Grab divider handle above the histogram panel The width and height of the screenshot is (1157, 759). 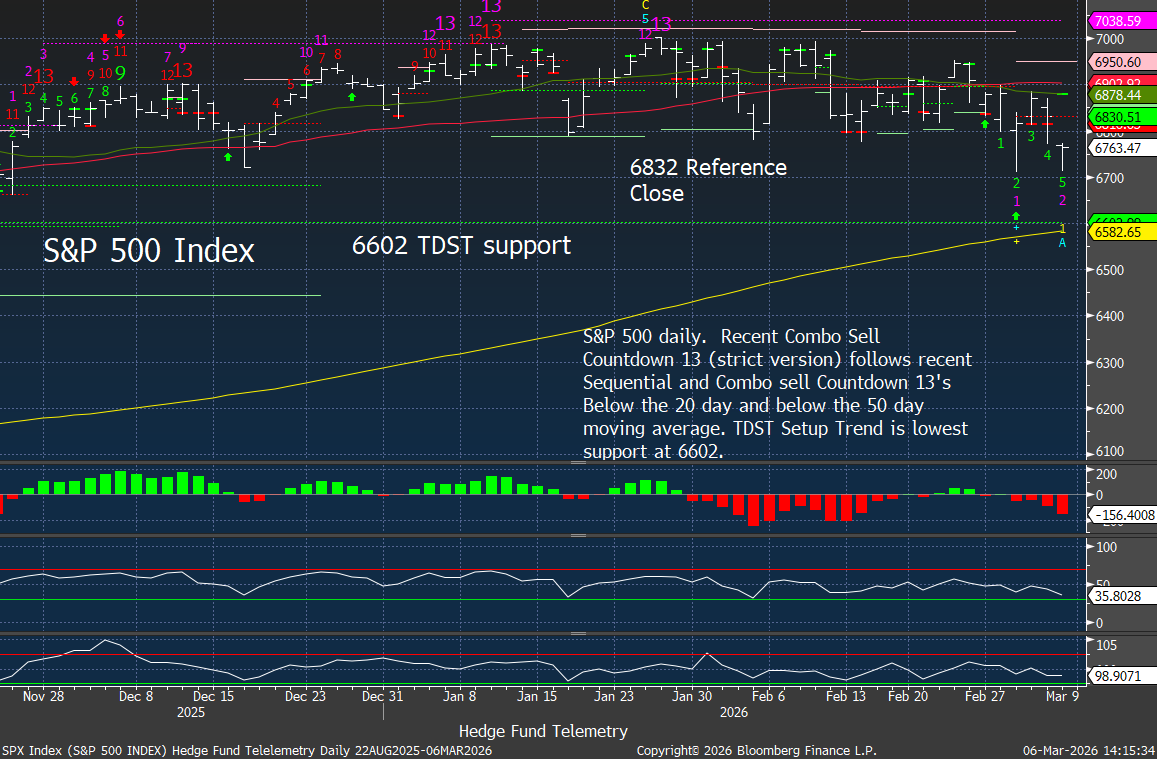point(578,464)
